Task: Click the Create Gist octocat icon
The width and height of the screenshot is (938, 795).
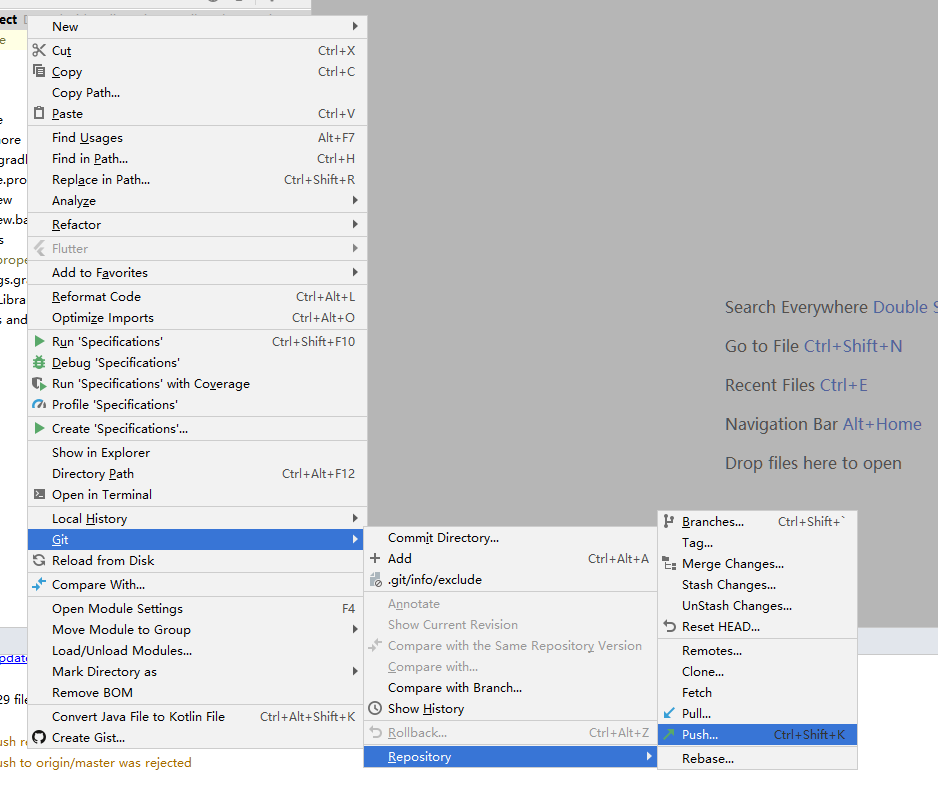Action: pyautogui.click(x=38, y=737)
